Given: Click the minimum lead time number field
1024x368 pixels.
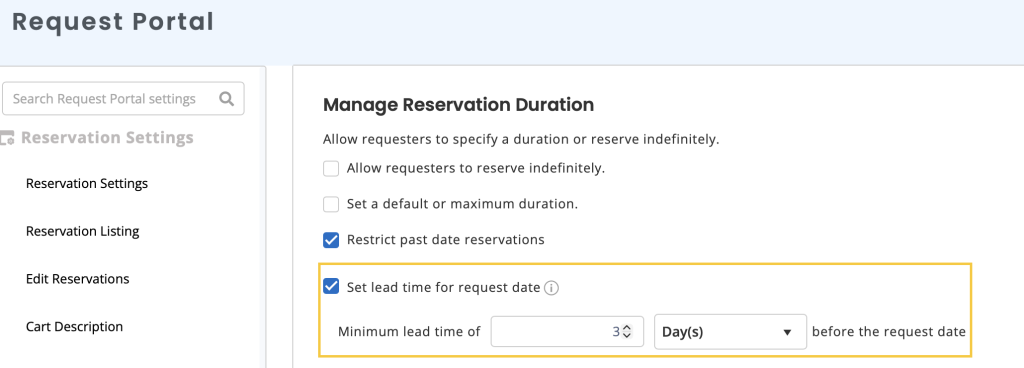Looking at the screenshot, I should (x=568, y=332).
